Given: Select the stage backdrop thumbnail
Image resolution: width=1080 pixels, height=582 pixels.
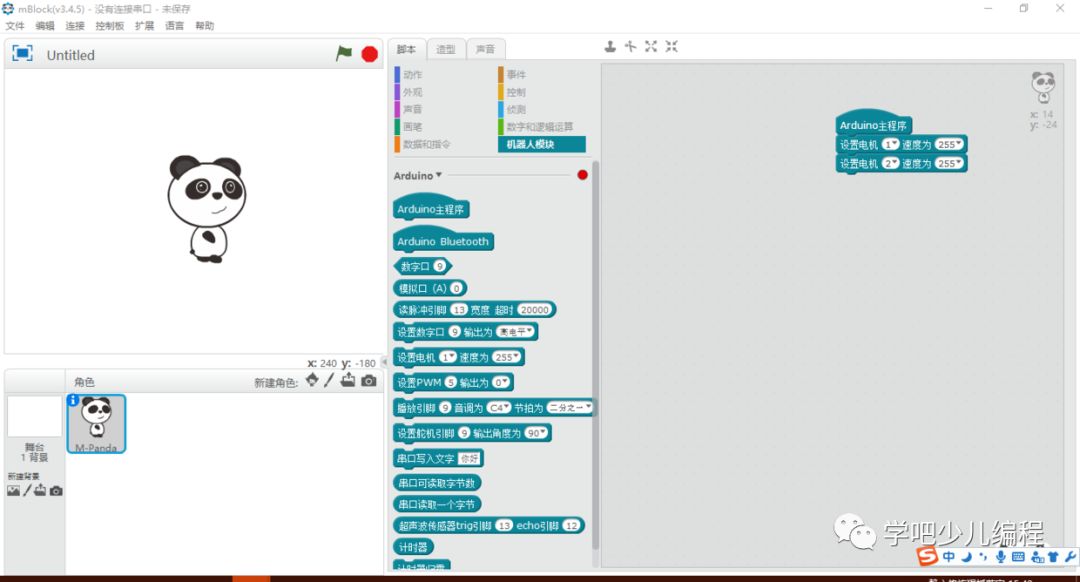Looking at the screenshot, I should point(34,416).
